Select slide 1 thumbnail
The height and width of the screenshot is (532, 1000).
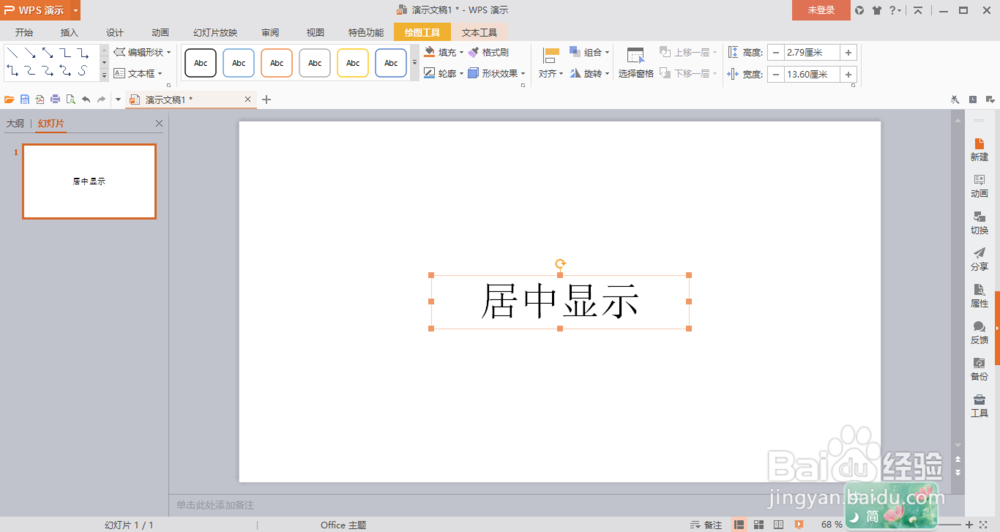(x=89, y=181)
